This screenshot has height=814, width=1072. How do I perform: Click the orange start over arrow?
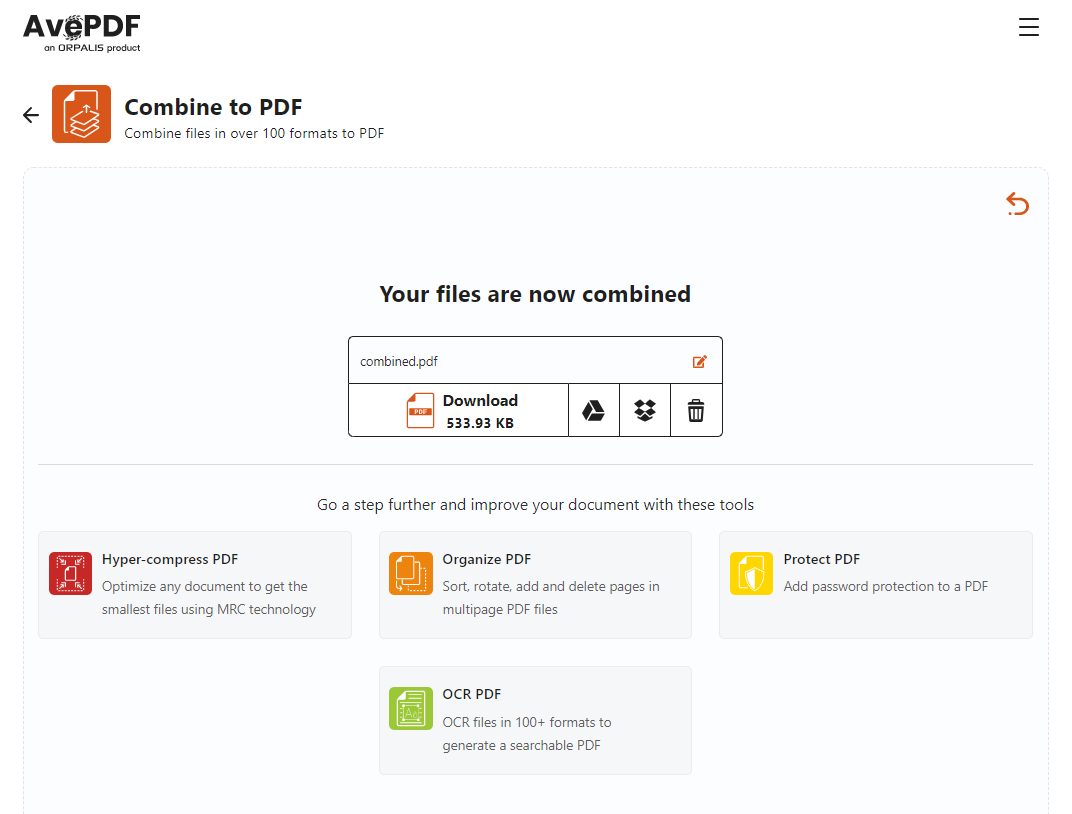tap(1017, 204)
